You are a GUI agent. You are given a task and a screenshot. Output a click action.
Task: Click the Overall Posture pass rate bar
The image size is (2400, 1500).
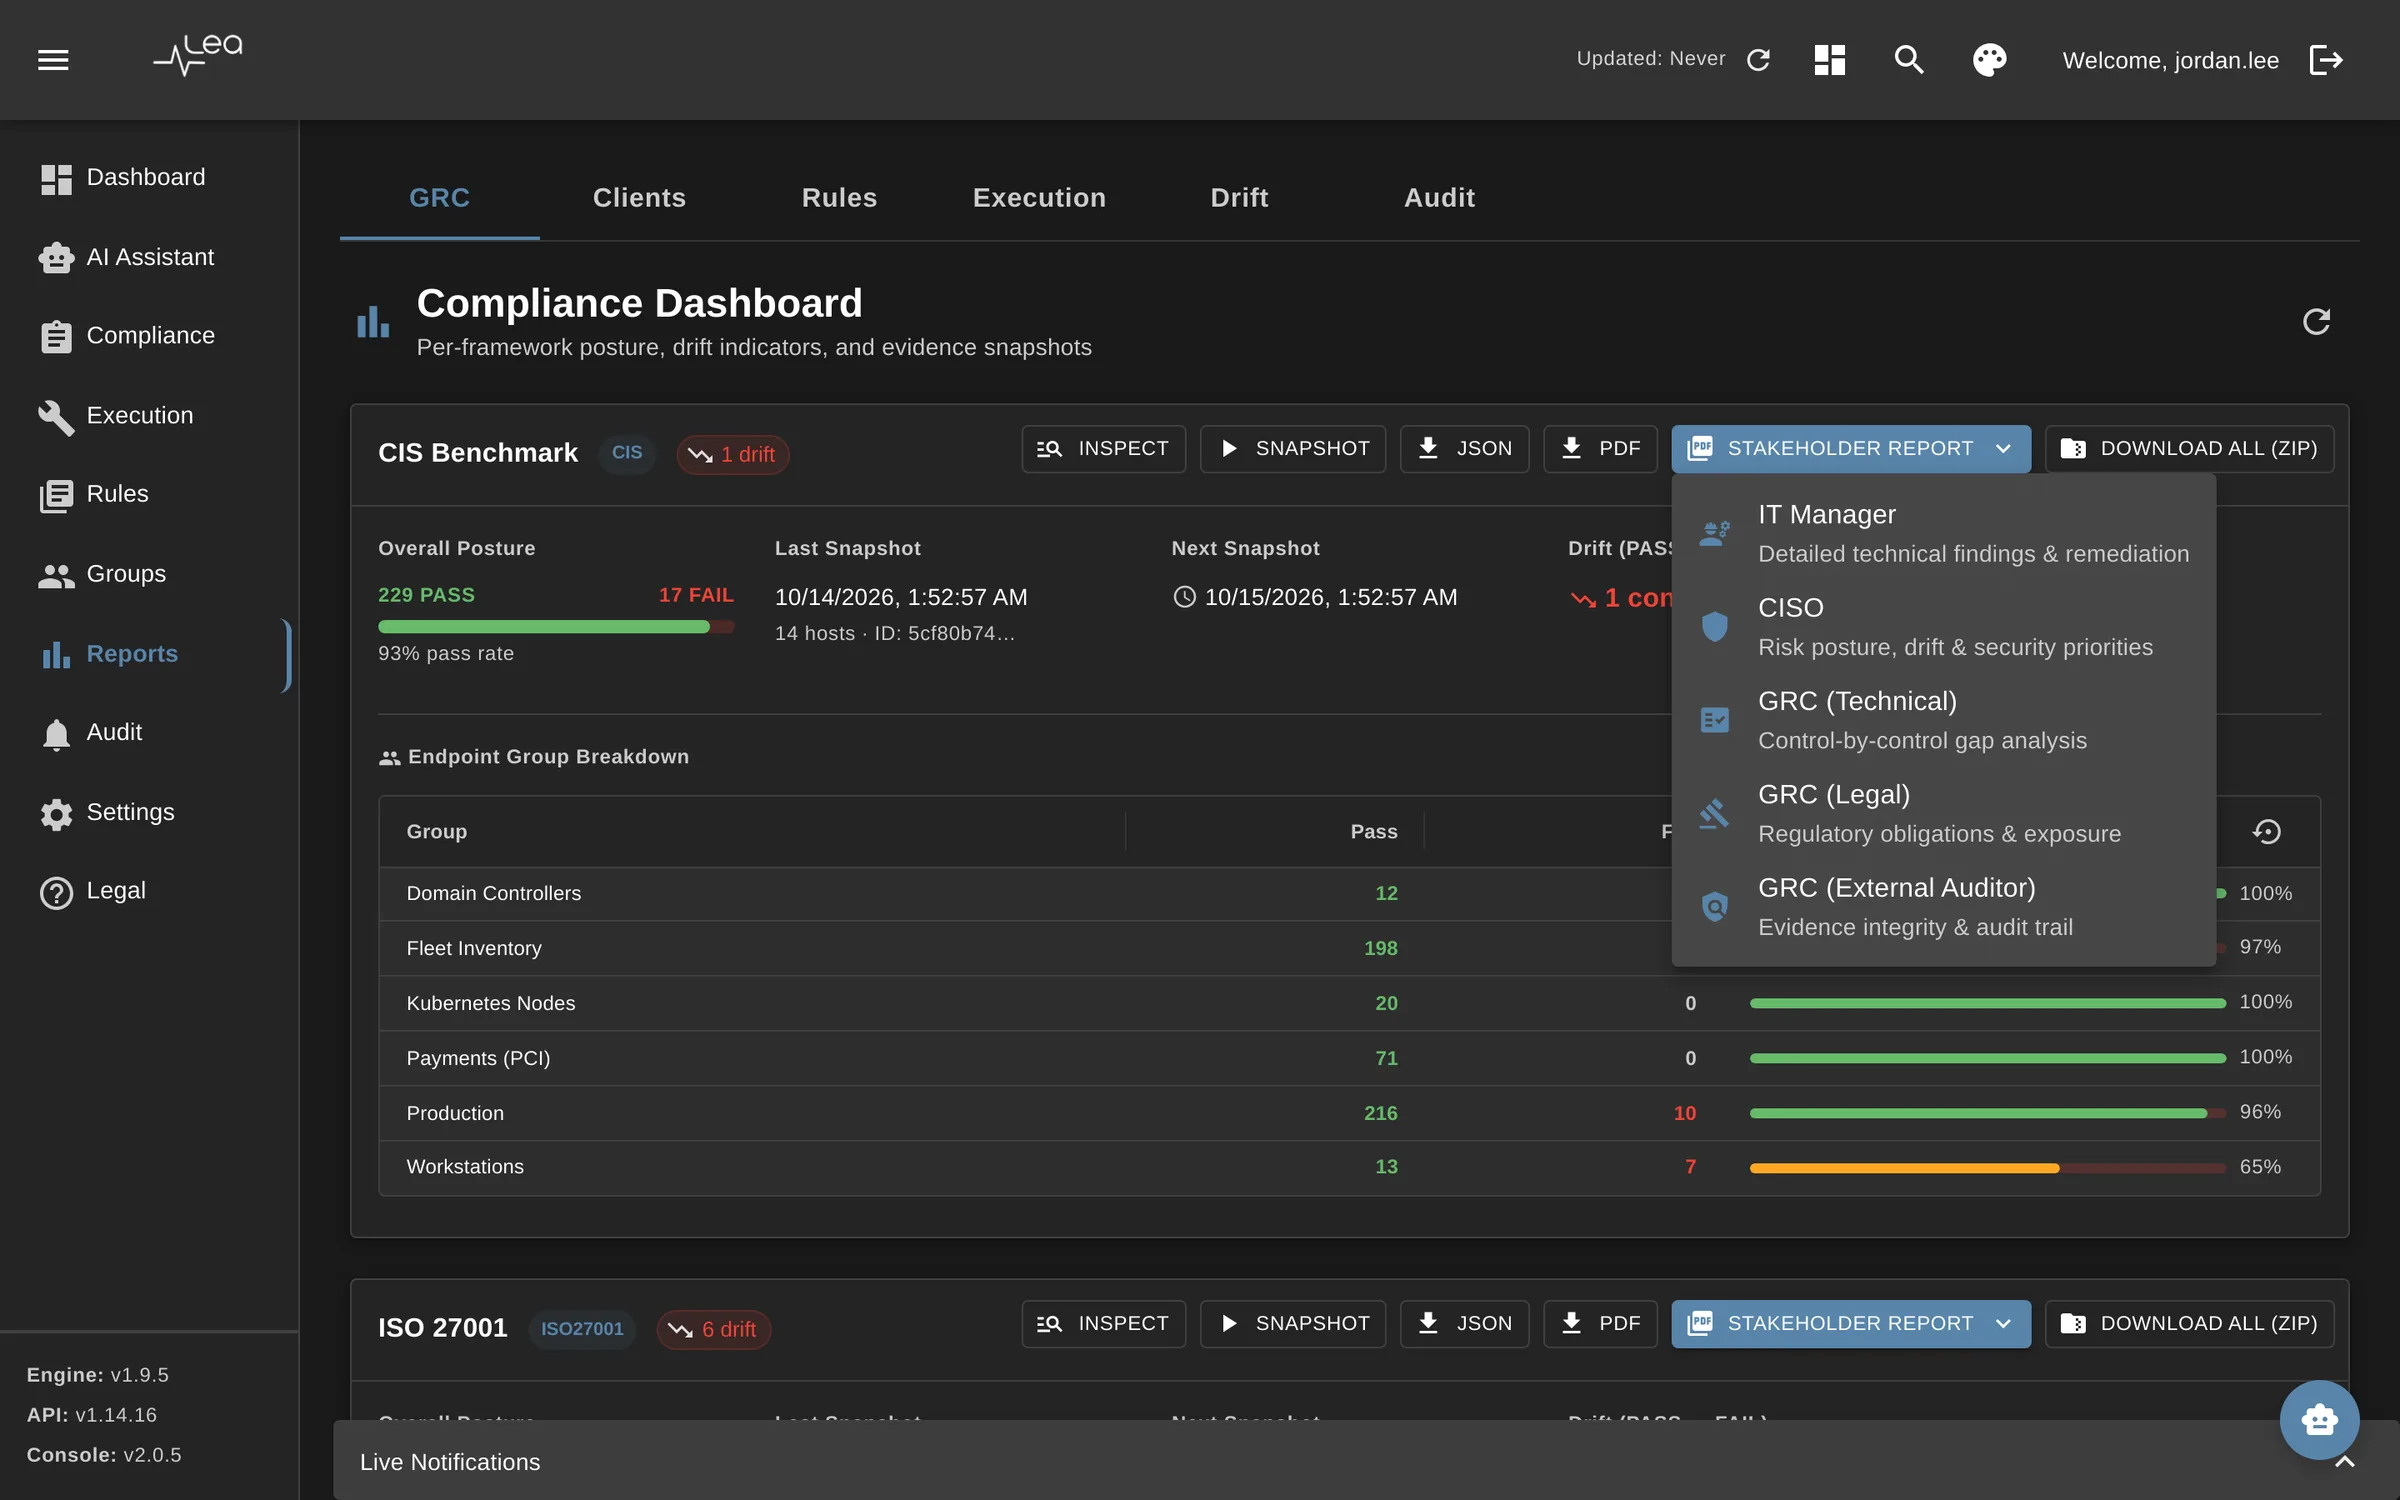click(x=556, y=627)
